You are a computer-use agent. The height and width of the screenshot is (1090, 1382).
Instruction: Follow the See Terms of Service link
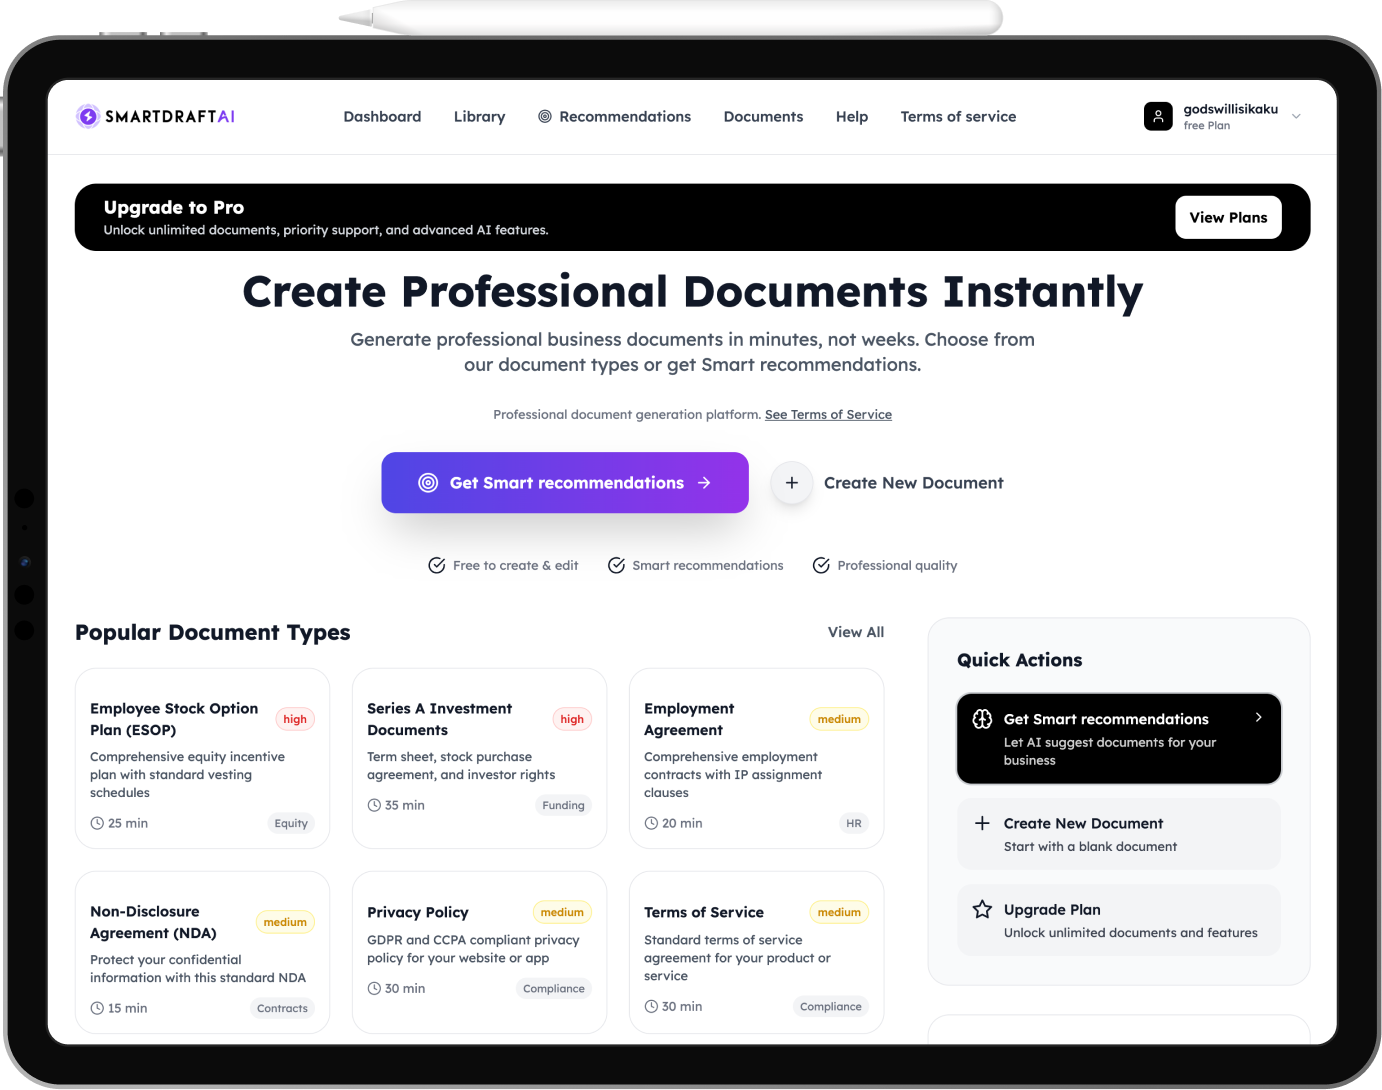point(828,414)
